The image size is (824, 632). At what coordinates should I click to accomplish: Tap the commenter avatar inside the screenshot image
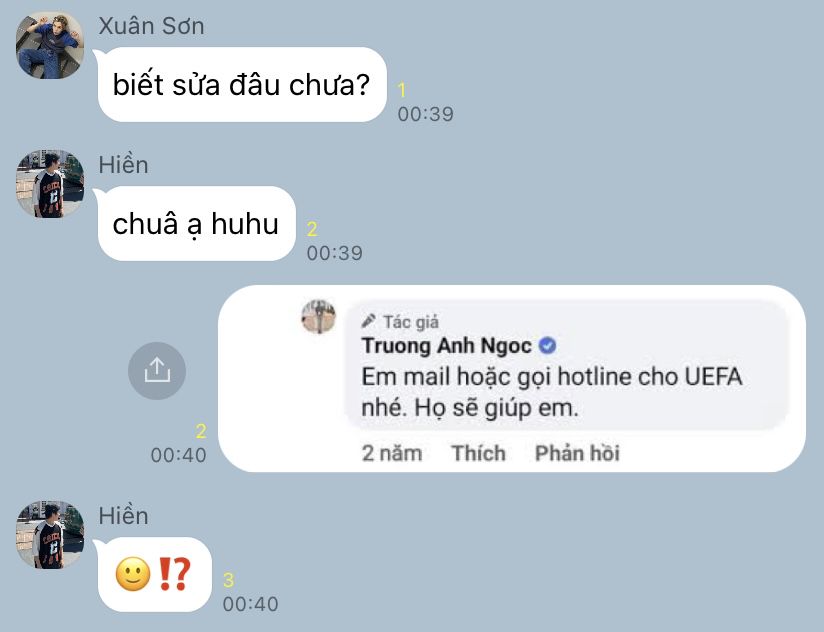coord(318,317)
